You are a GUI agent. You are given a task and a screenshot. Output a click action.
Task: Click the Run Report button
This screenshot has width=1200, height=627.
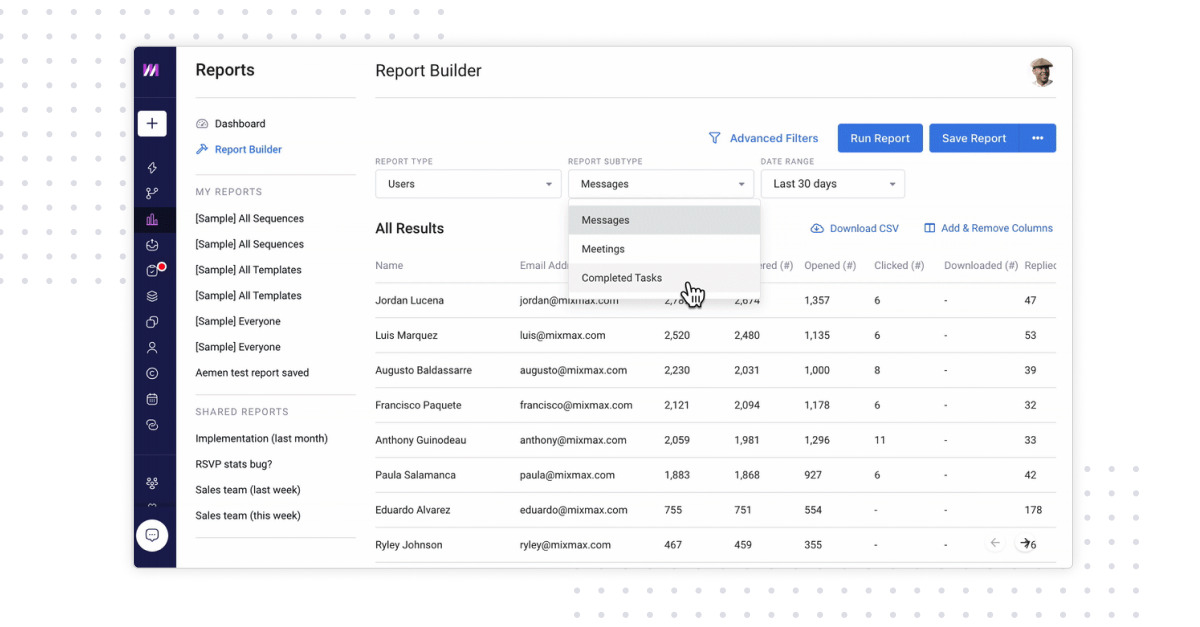[879, 139]
